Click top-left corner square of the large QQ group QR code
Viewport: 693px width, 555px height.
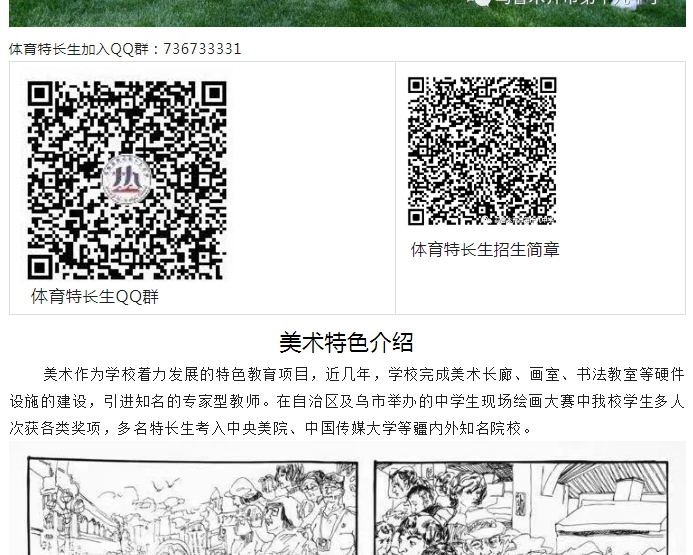pyautogui.click(x=40, y=94)
